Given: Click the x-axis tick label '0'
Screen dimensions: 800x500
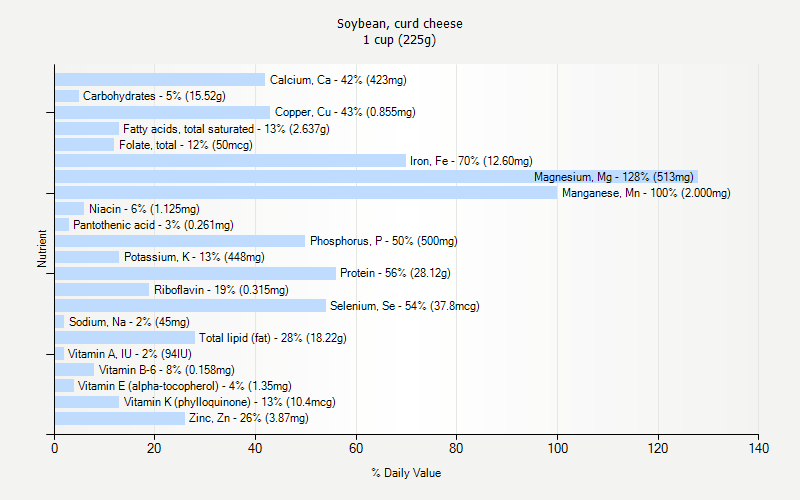Looking at the screenshot, I should point(55,448).
